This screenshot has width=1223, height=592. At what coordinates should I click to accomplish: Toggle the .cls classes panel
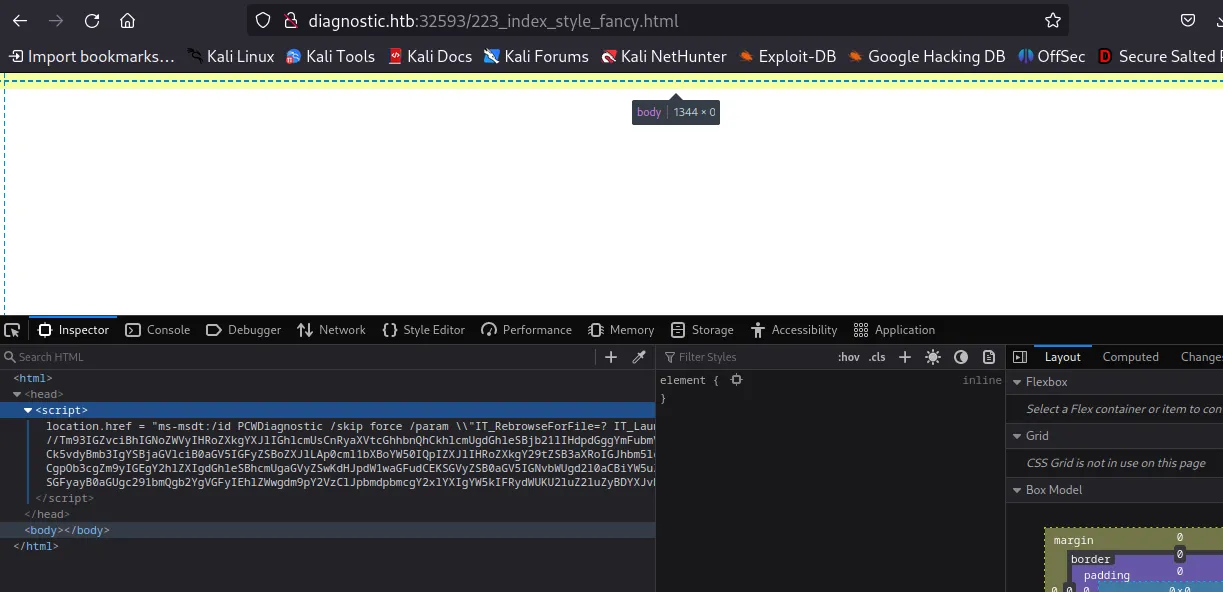pyautogui.click(x=877, y=357)
